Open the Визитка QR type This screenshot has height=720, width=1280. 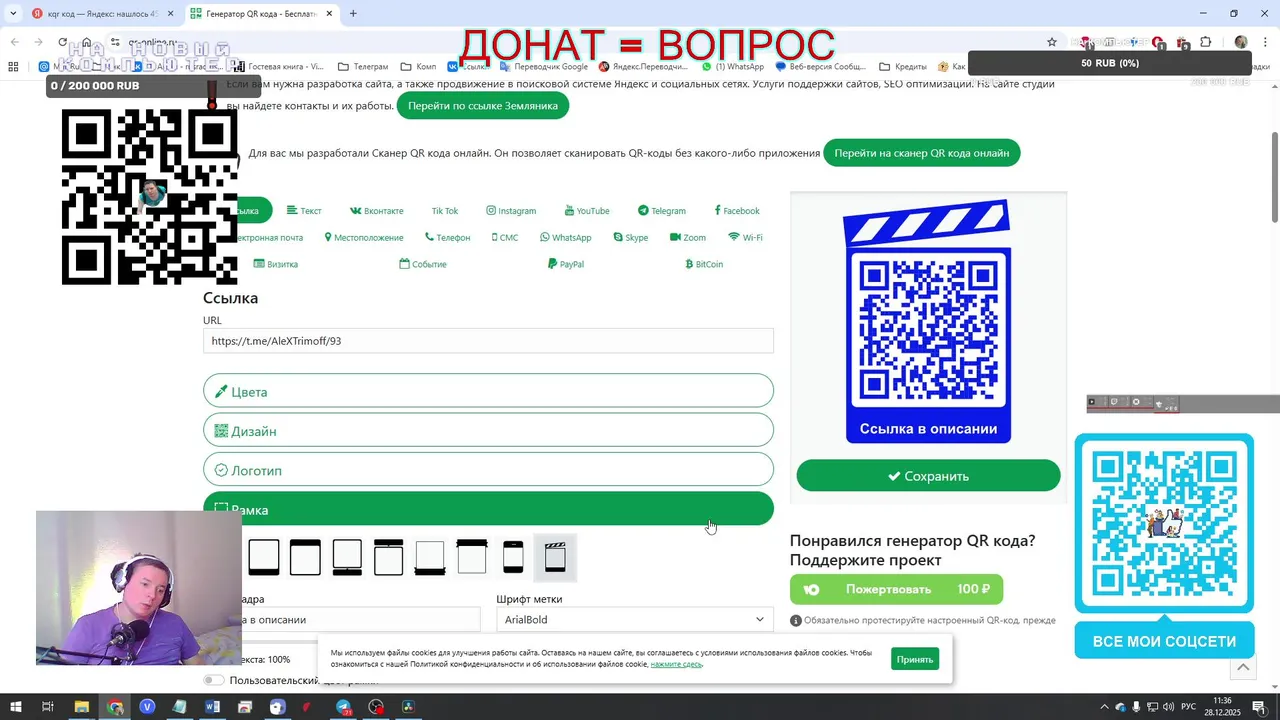click(x=276, y=264)
